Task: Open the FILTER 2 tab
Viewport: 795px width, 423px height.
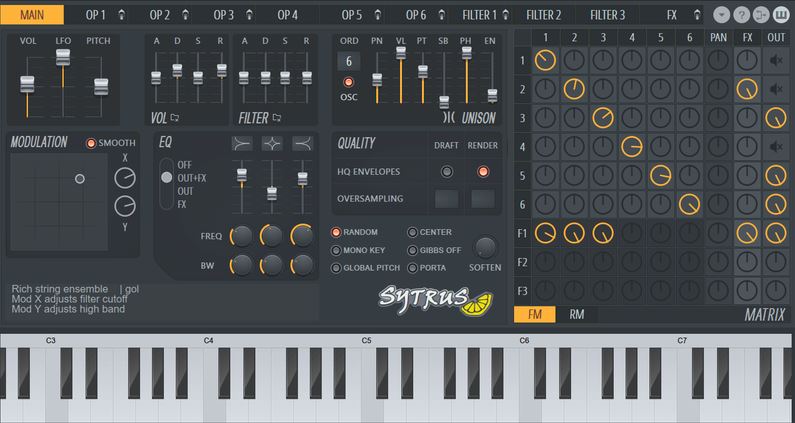Action: (544, 15)
